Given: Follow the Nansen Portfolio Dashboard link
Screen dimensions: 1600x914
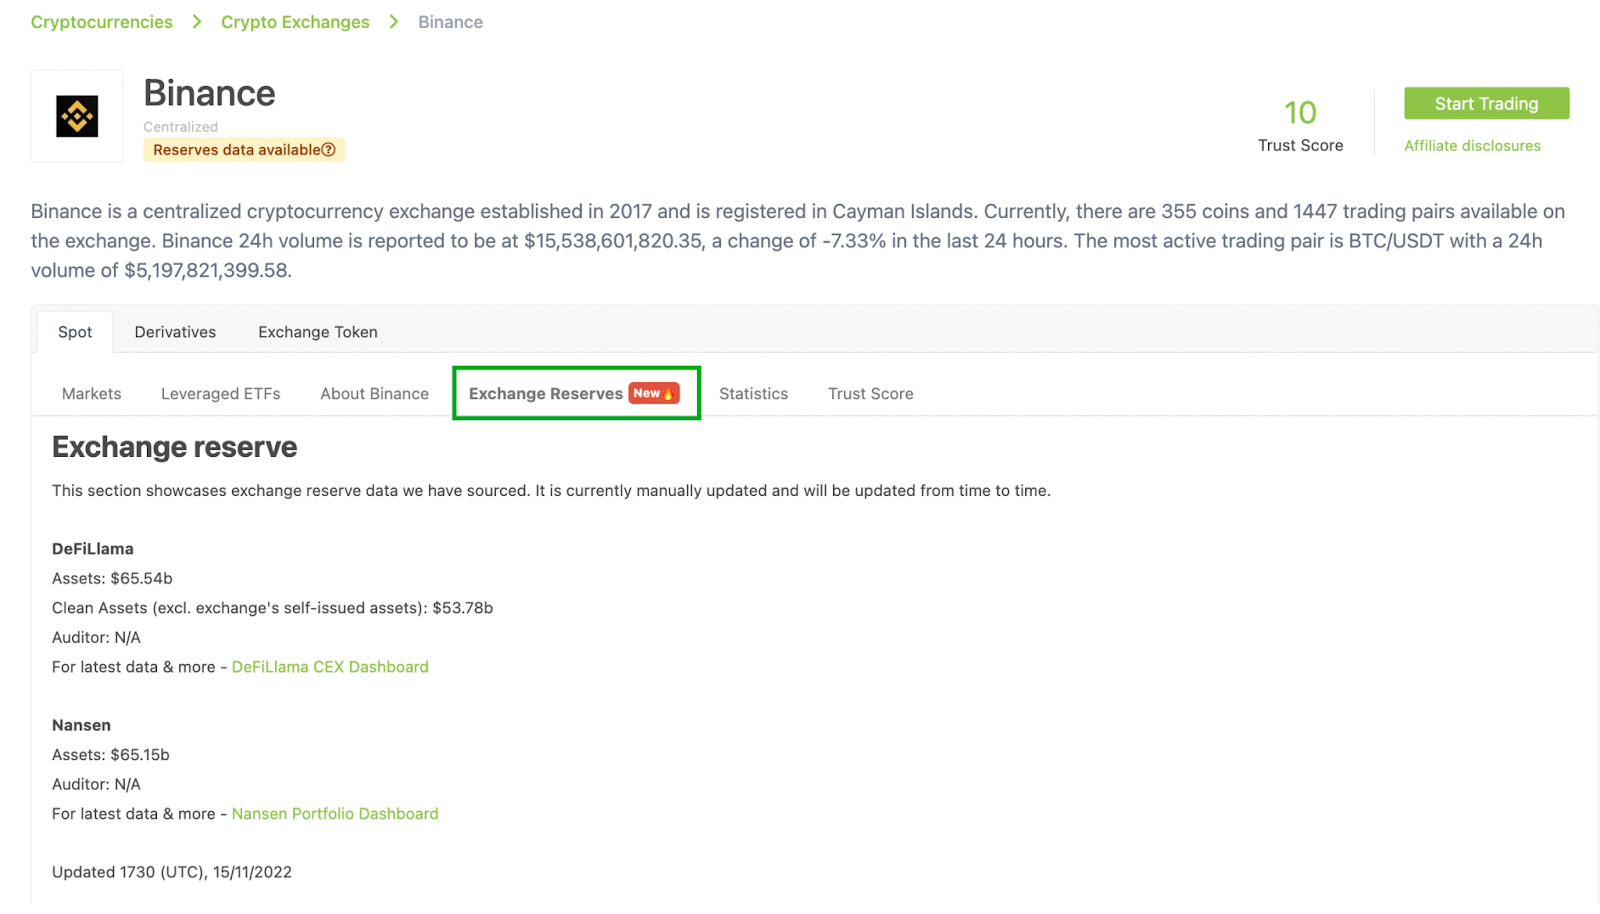Looking at the screenshot, I should 335,814.
